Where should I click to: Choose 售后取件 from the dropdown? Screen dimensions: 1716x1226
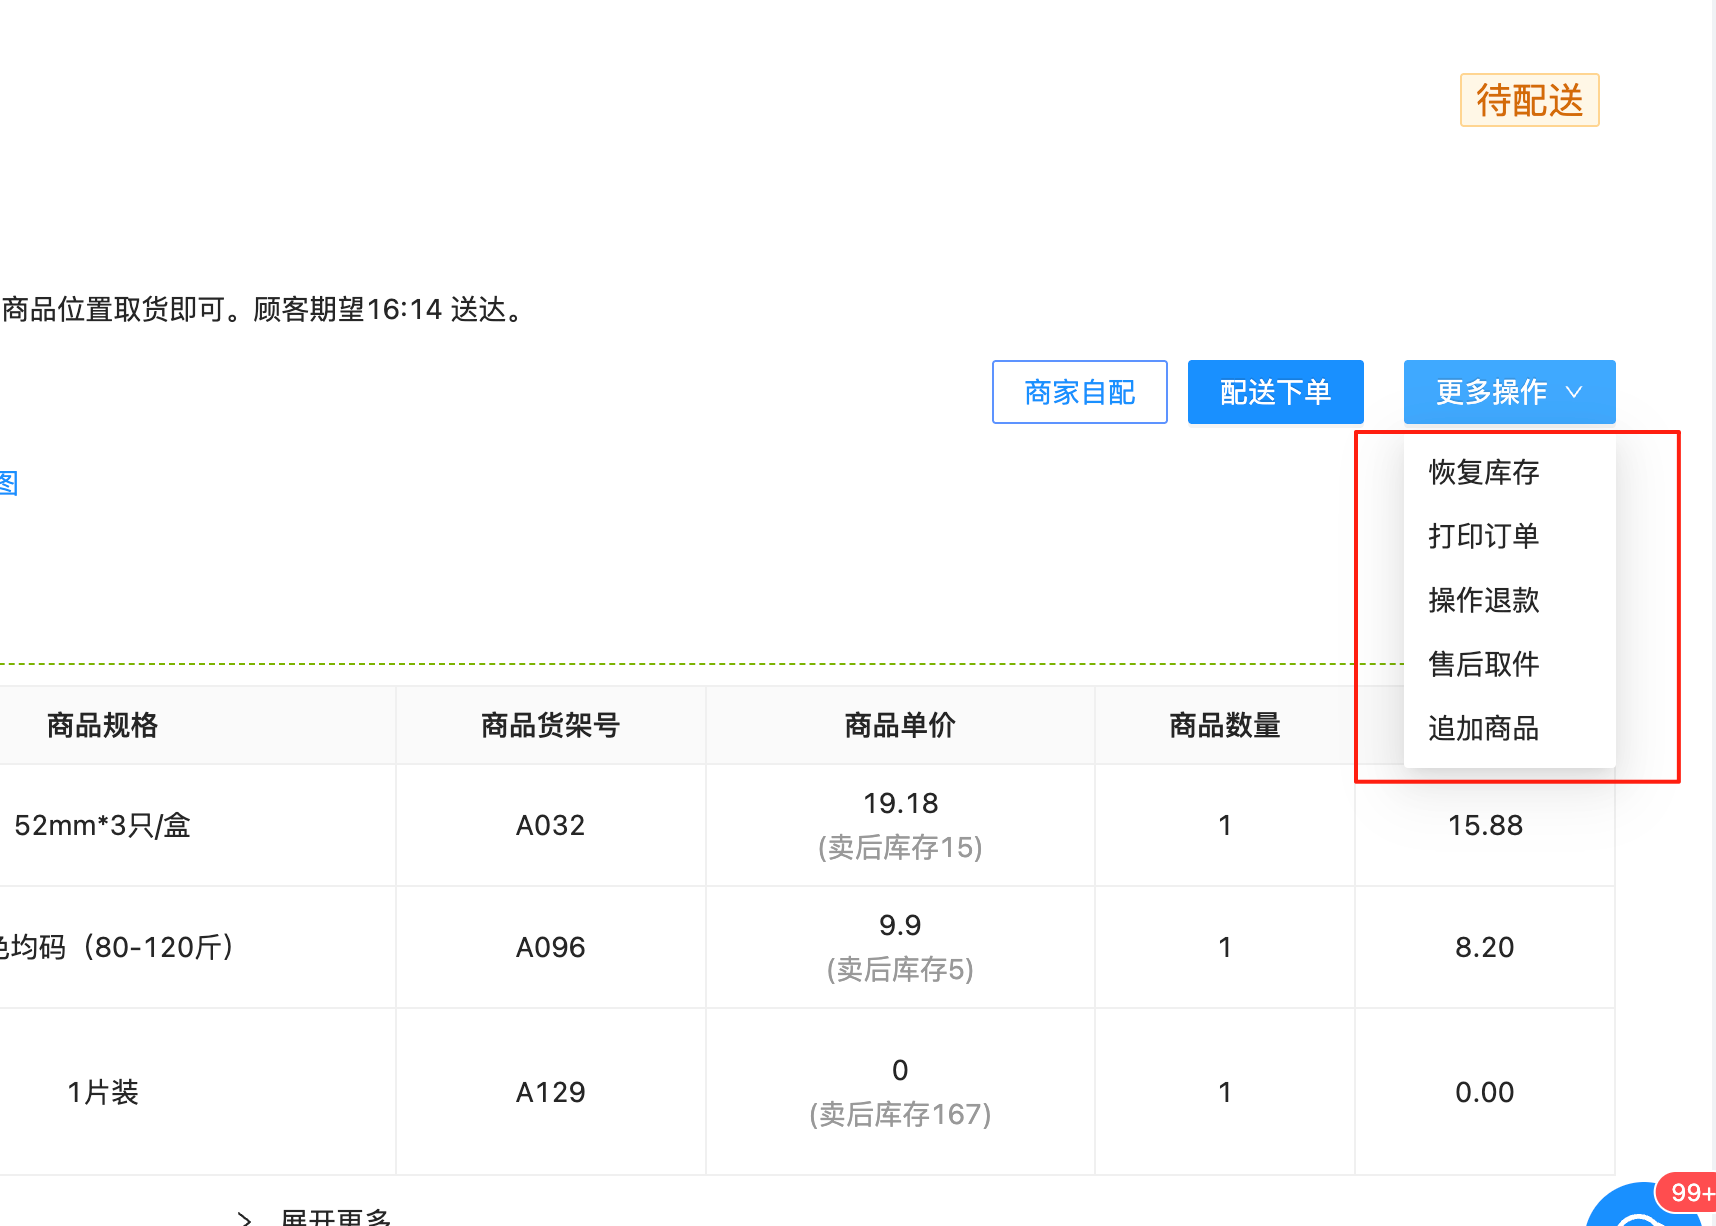point(1483,664)
